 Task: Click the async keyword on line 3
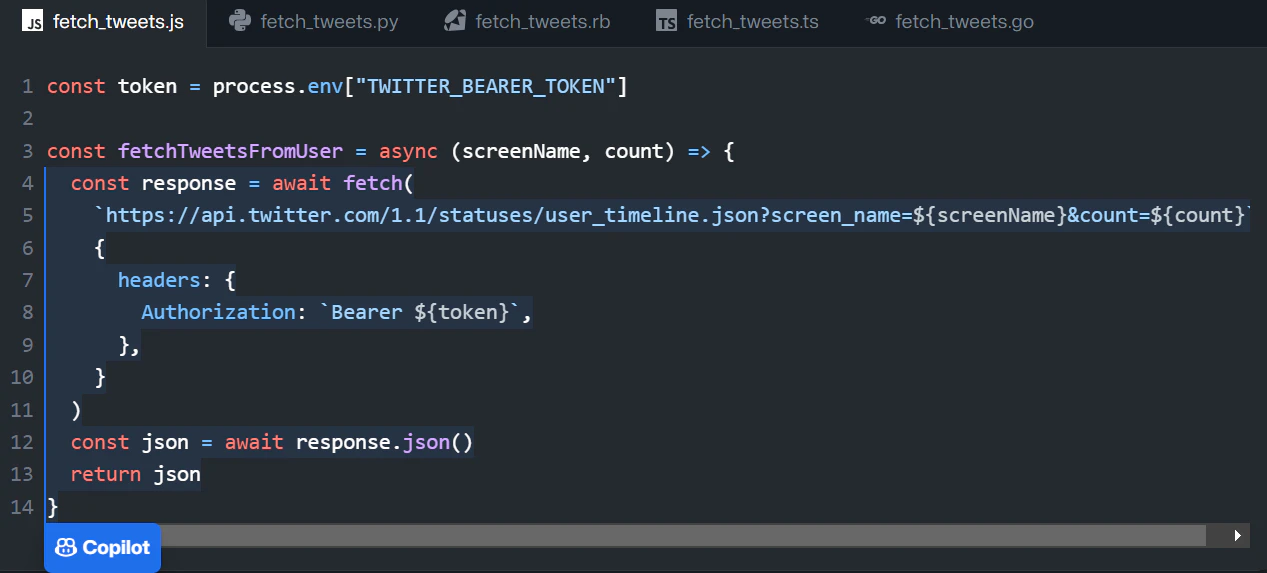click(x=408, y=152)
